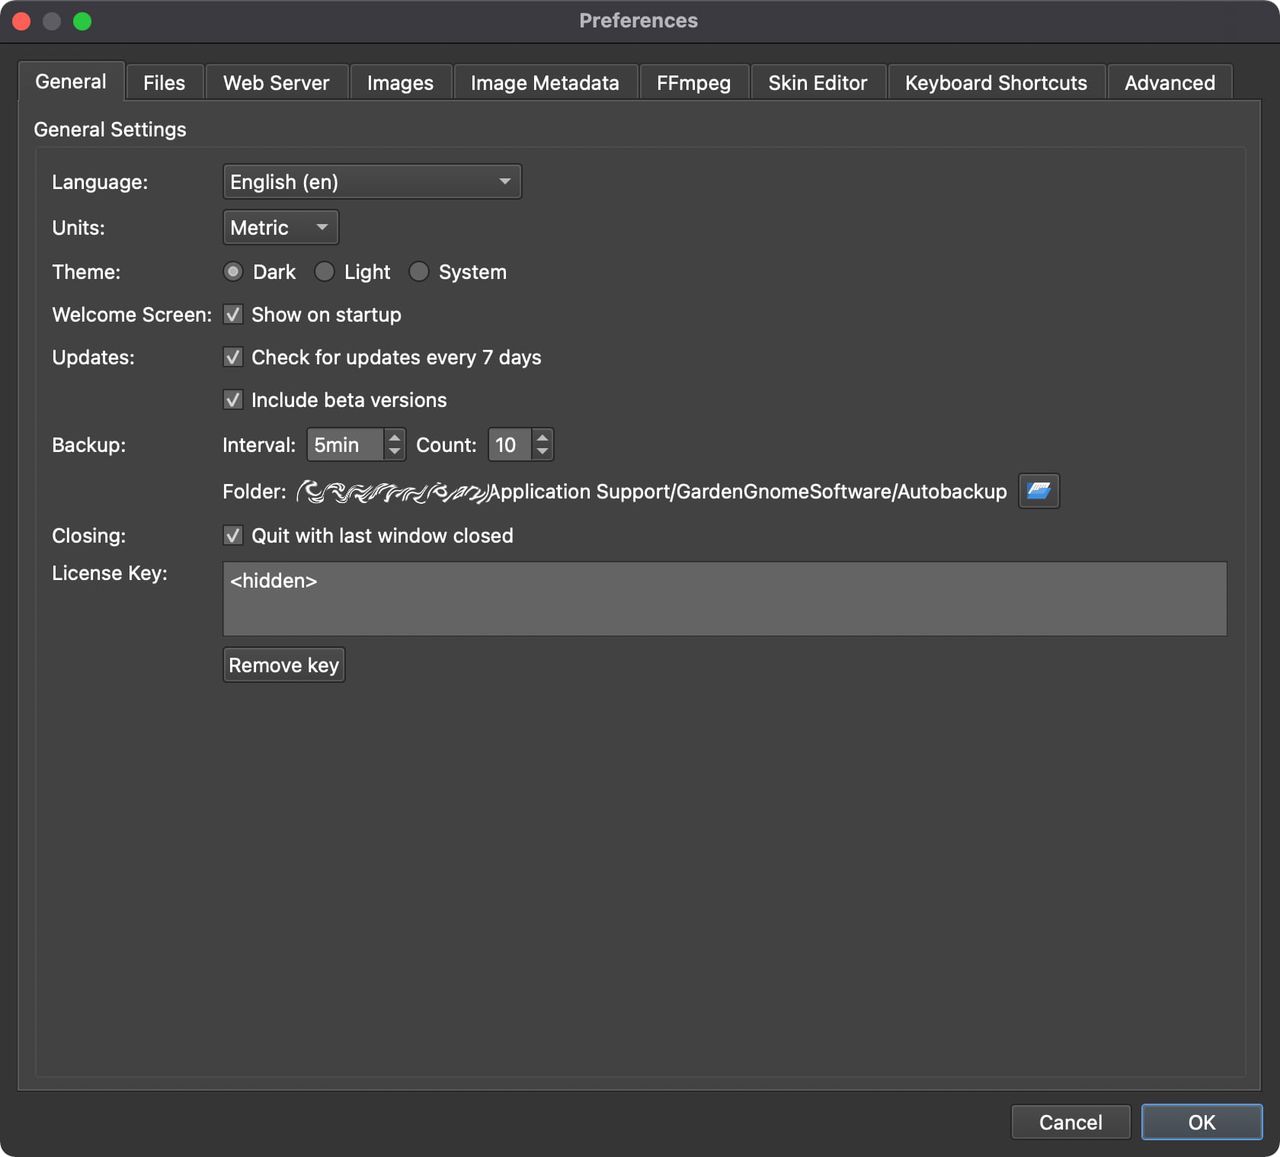1280x1157 pixels.
Task: Open the FFmpeg preferences tab
Action: tap(693, 83)
